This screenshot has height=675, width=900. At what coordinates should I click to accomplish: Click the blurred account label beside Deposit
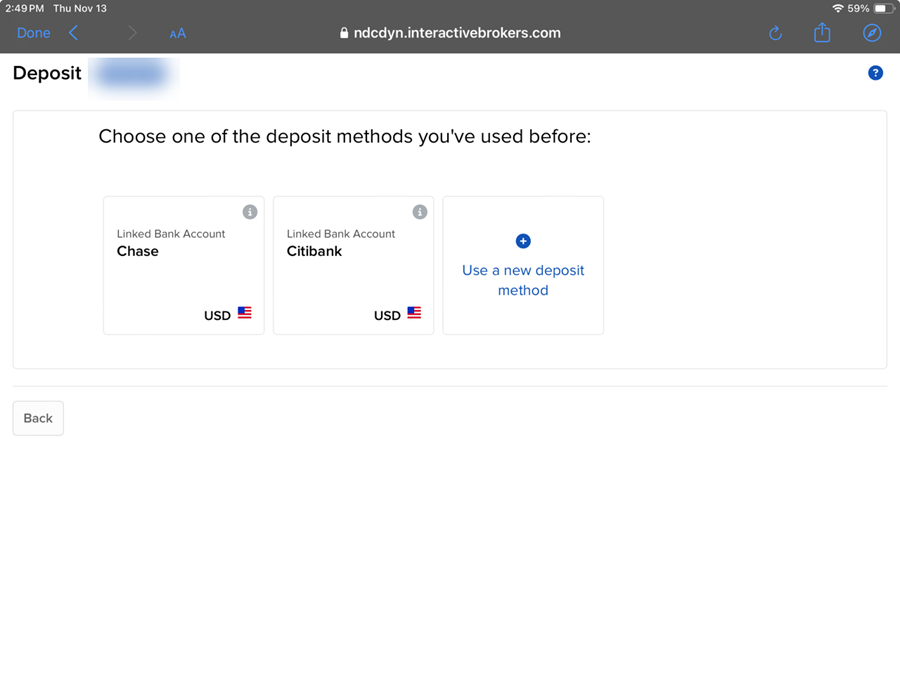(x=133, y=75)
